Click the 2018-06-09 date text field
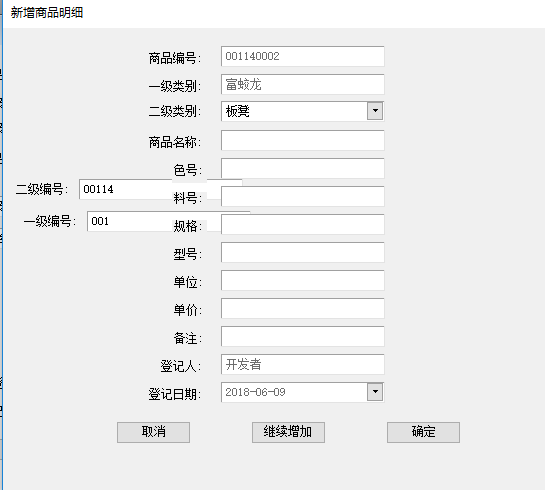This screenshot has width=545, height=490. click(294, 392)
